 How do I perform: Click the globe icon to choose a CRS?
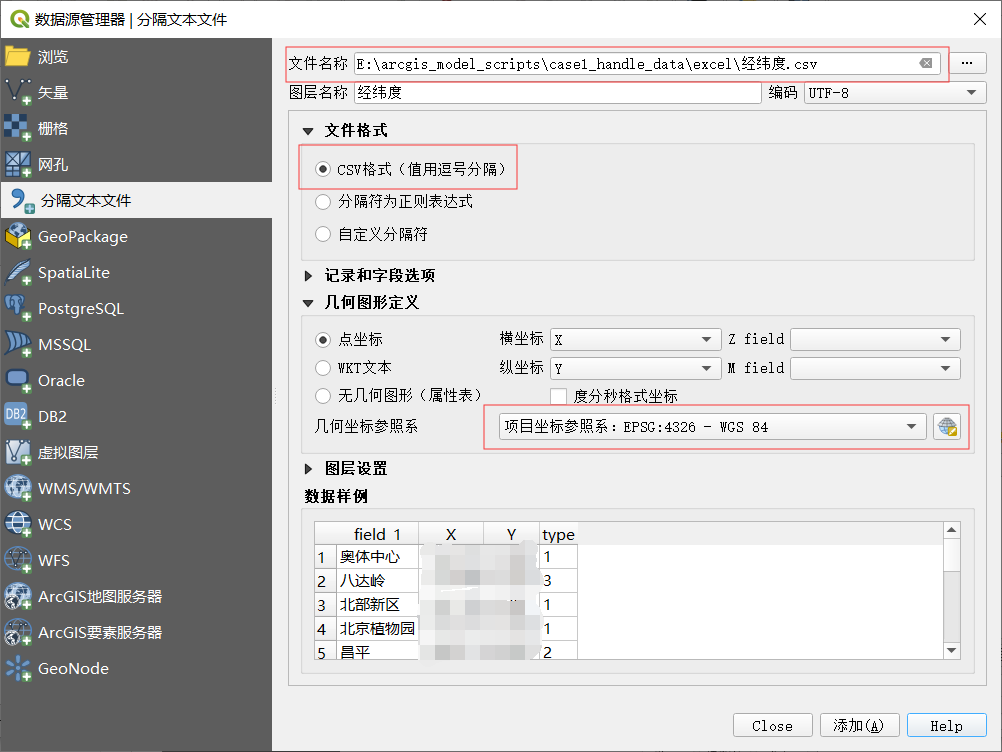tap(946, 425)
